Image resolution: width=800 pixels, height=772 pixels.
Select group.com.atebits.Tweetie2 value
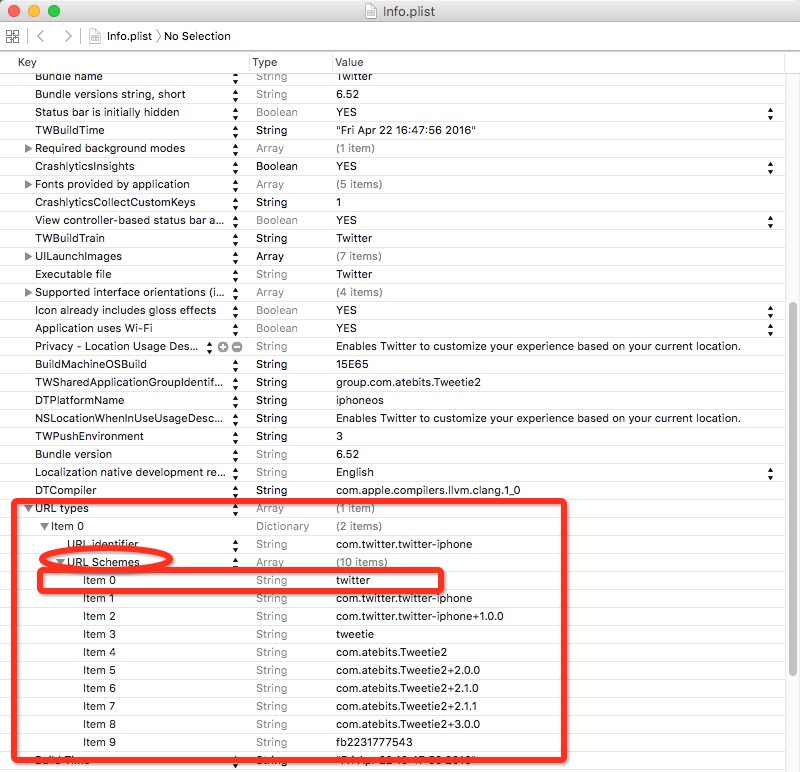pyautogui.click(x=408, y=382)
